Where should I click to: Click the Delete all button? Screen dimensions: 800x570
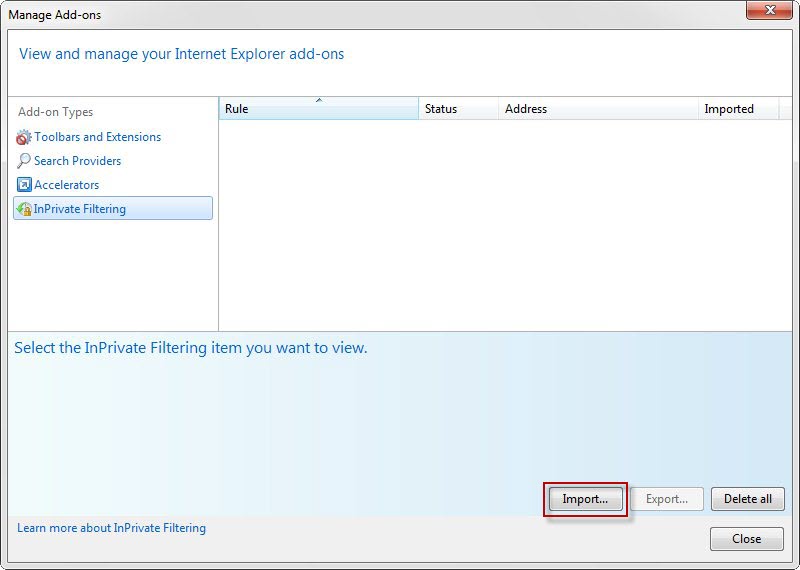(747, 499)
